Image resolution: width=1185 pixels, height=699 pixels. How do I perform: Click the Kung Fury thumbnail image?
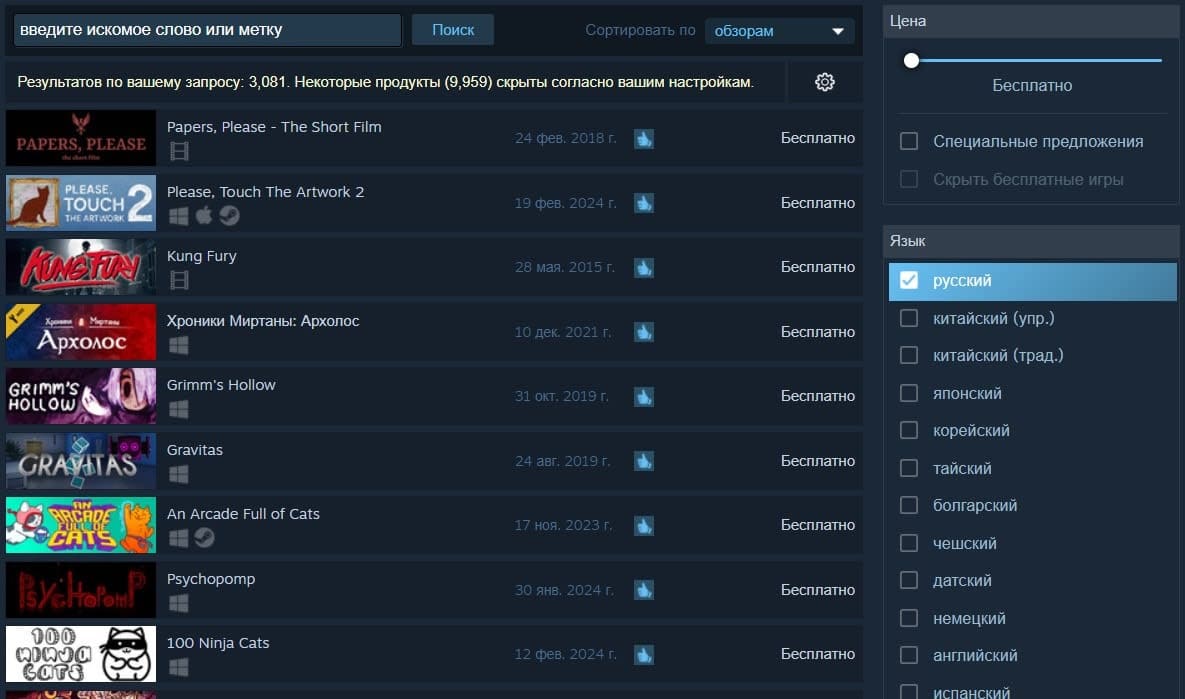81,268
